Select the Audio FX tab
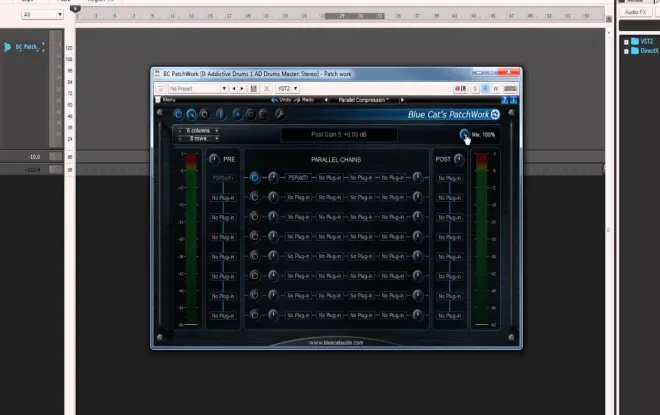 tap(635, 12)
